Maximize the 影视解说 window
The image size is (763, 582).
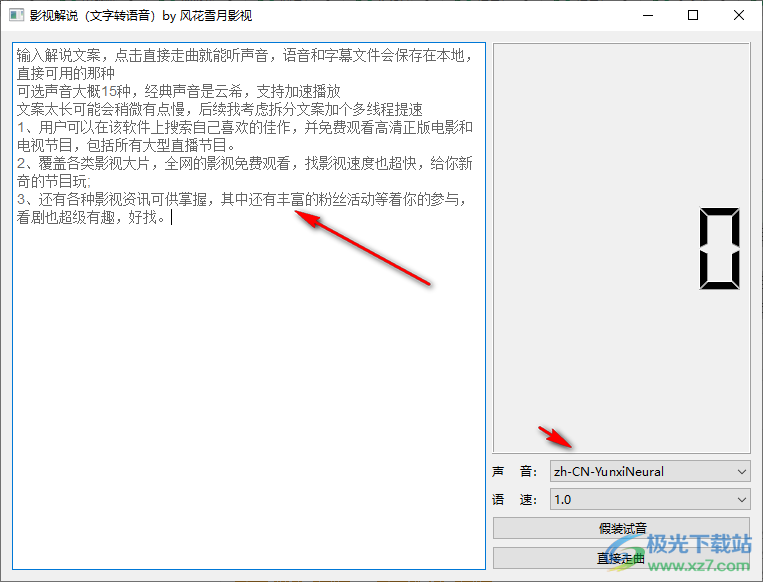click(693, 16)
